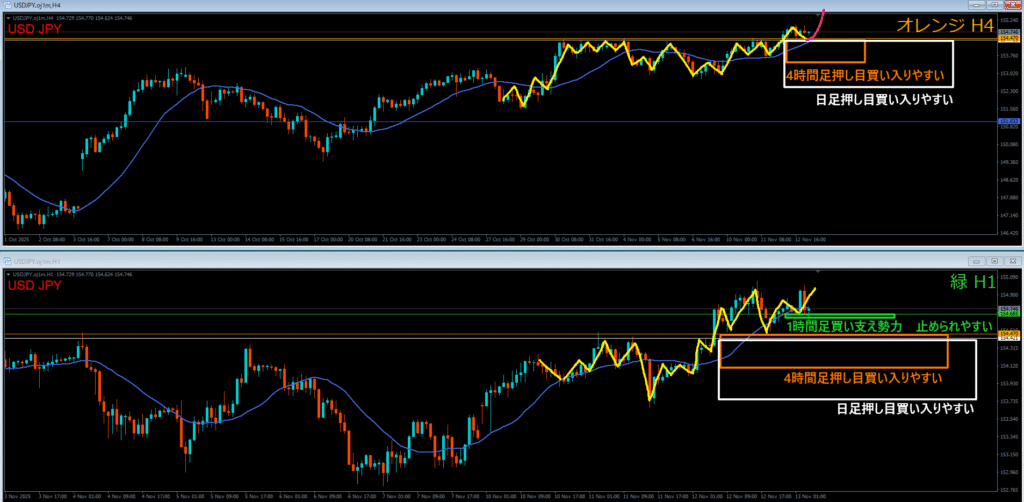
Task: Click the 1時間足買い支え勢力 text label
Action: 844,326
